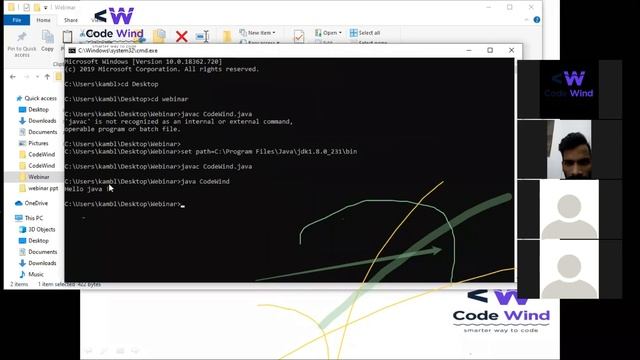Viewport: 640px width, 360px height.
Task: Maximize the cmd.exe console window
Action: (490, 50)
